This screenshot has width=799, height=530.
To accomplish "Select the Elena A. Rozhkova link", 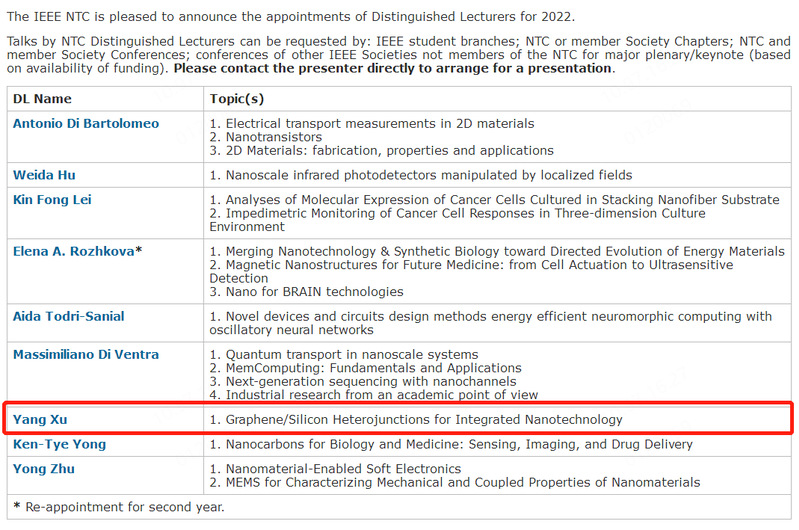I will click(x=73, y=251).
